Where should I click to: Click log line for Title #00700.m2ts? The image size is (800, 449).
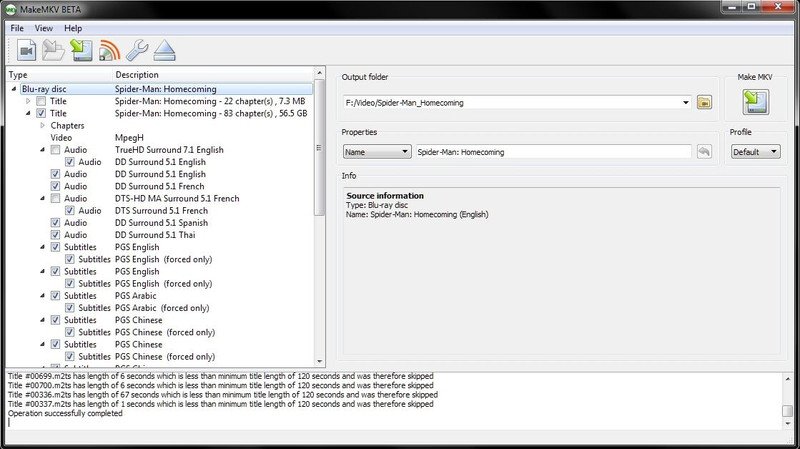(x=220, y=386)
